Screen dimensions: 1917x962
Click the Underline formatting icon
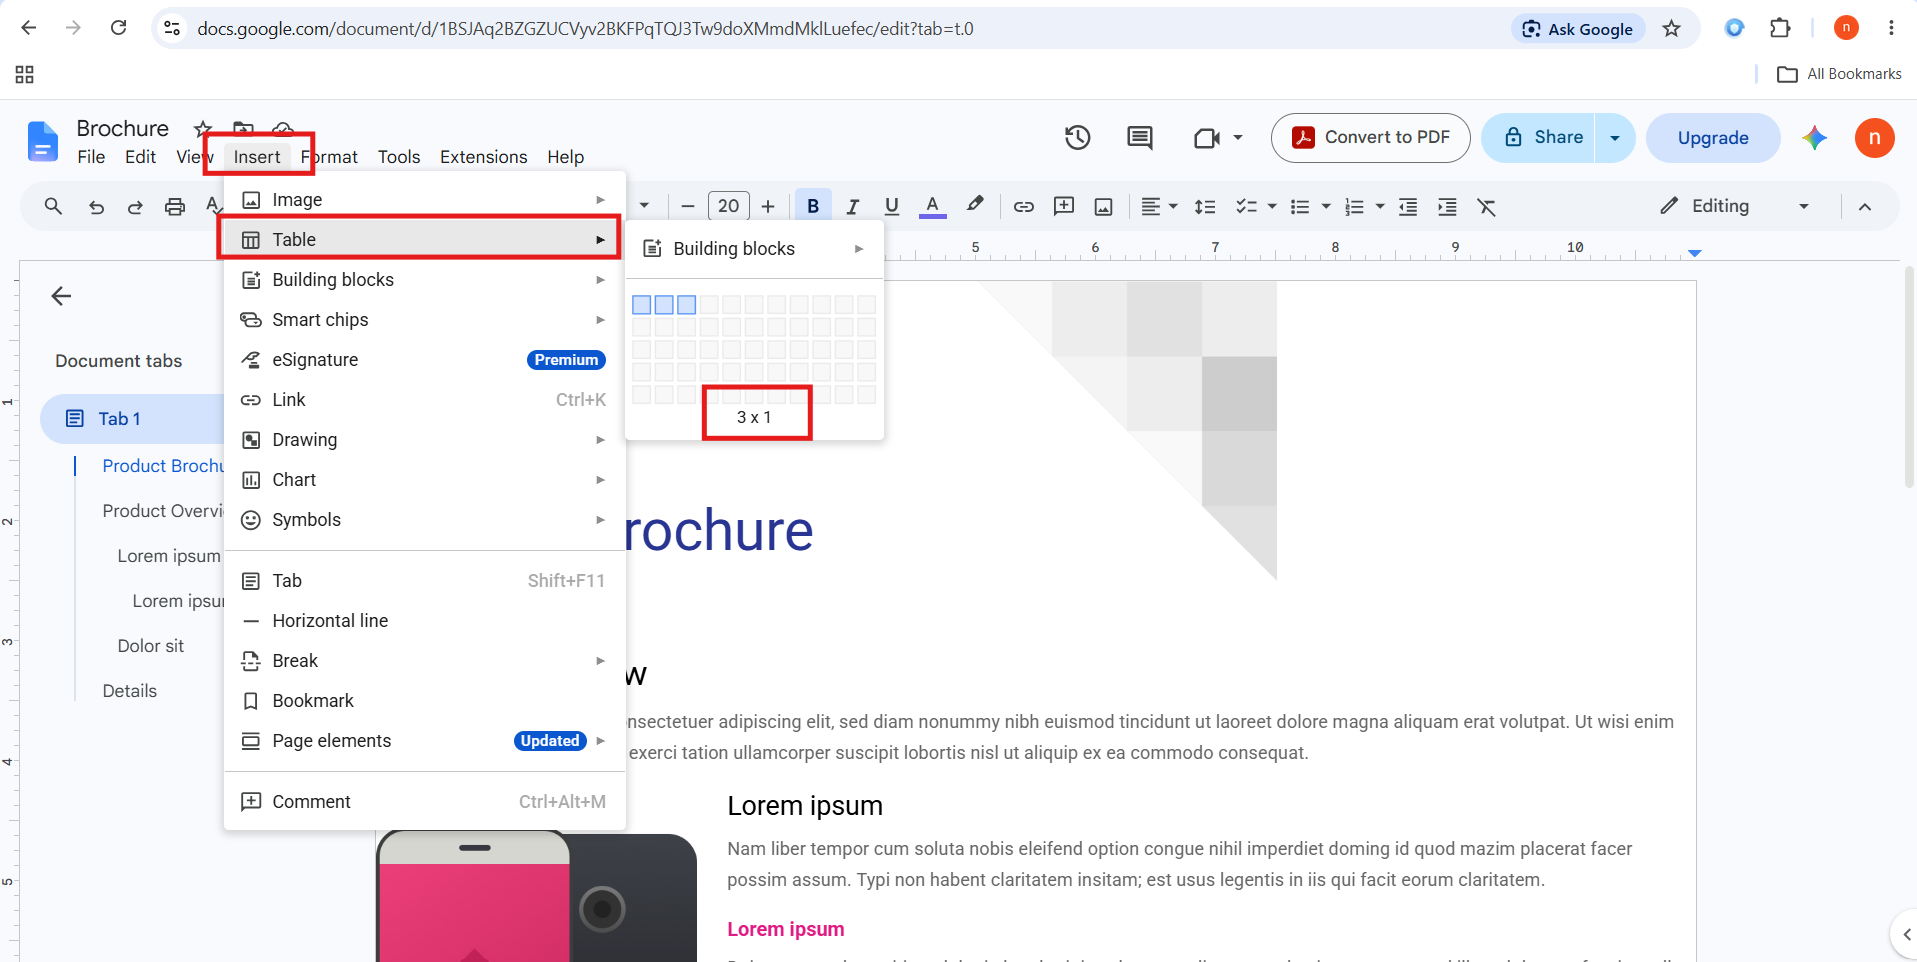tap(892, 206)
